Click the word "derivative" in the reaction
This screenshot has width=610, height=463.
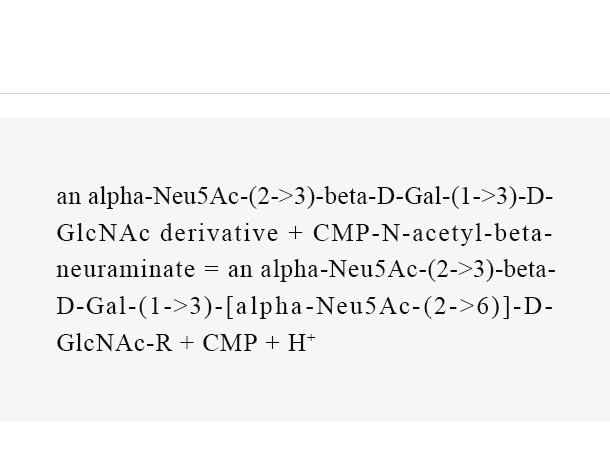tap(219, 233)
